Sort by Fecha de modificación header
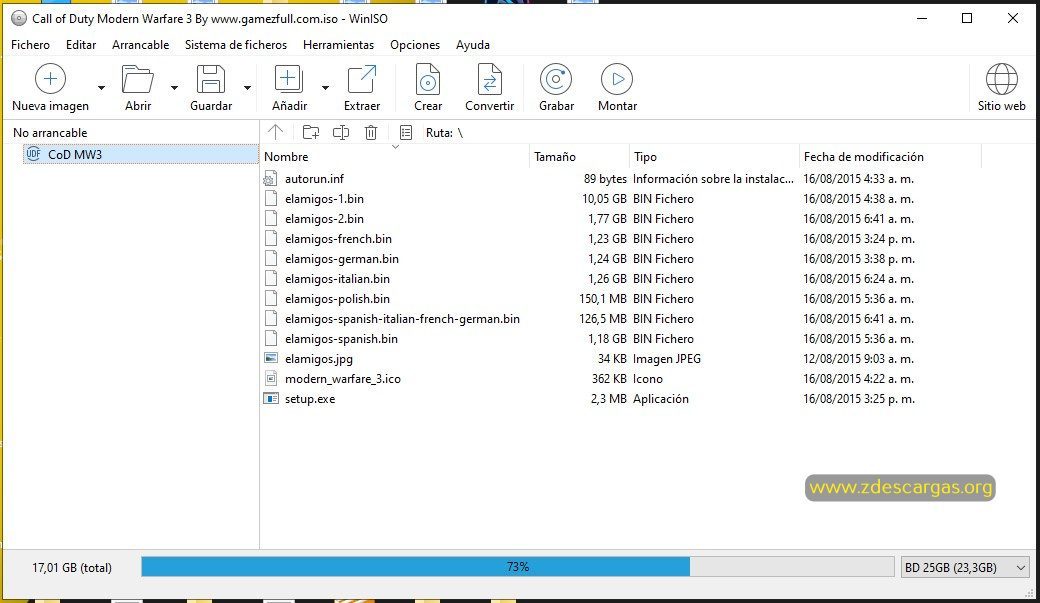Image resolution: width=1040 pixels, height=603 pixels. [890, 157]
